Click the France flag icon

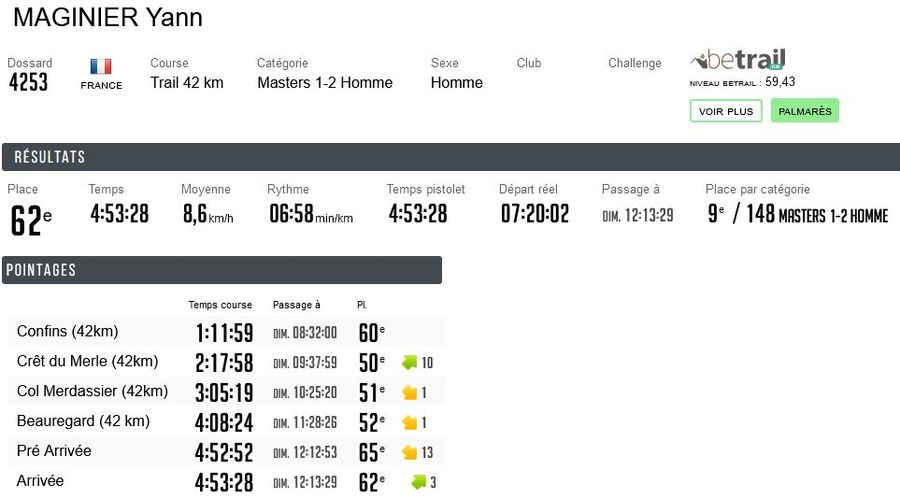101,67
